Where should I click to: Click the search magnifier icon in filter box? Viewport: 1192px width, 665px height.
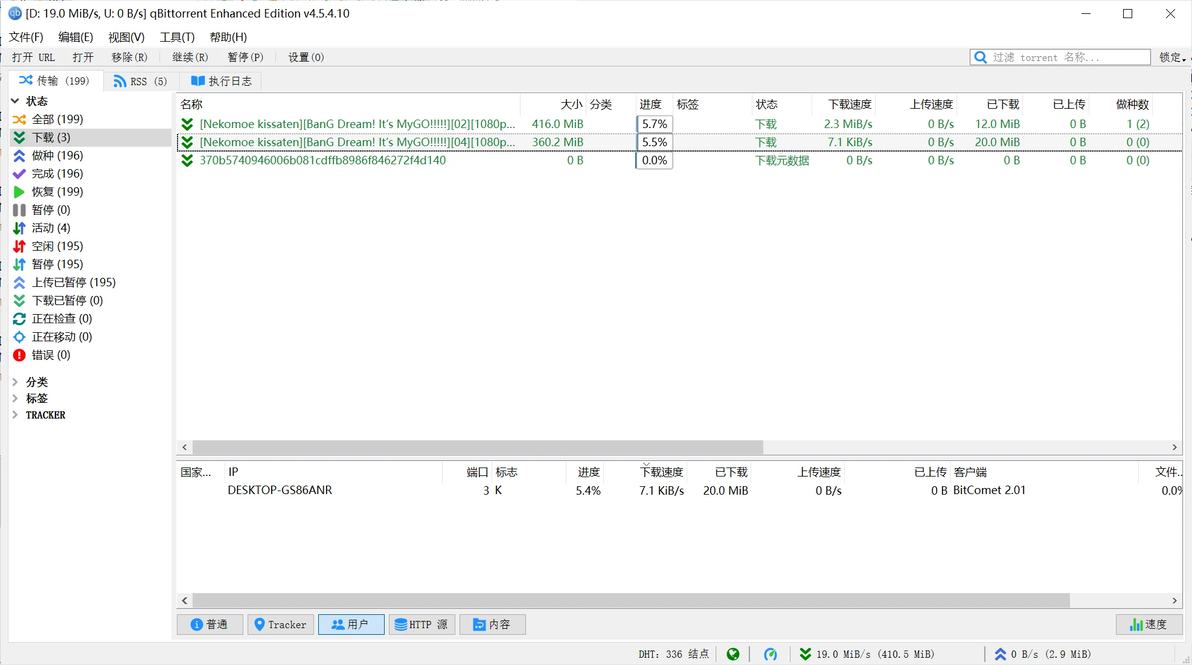[981, 57]
